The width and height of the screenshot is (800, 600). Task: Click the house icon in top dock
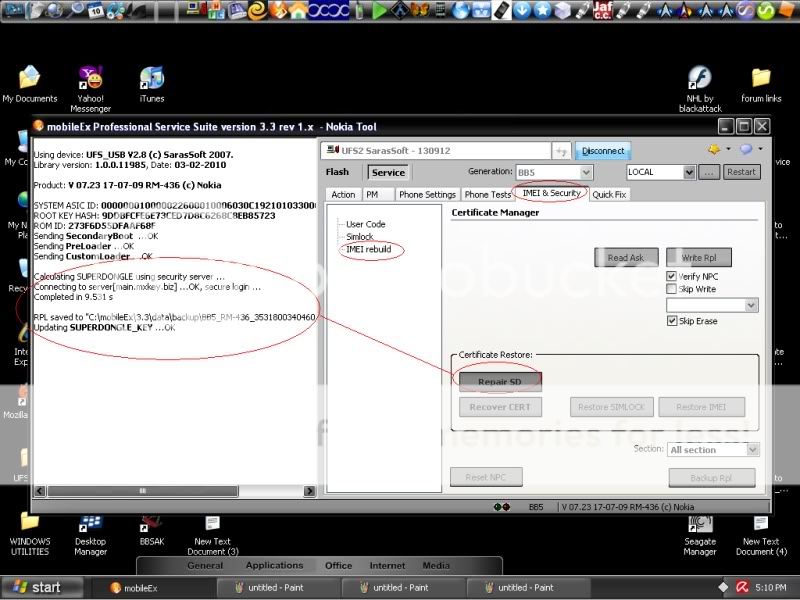[x=298, y=10]
